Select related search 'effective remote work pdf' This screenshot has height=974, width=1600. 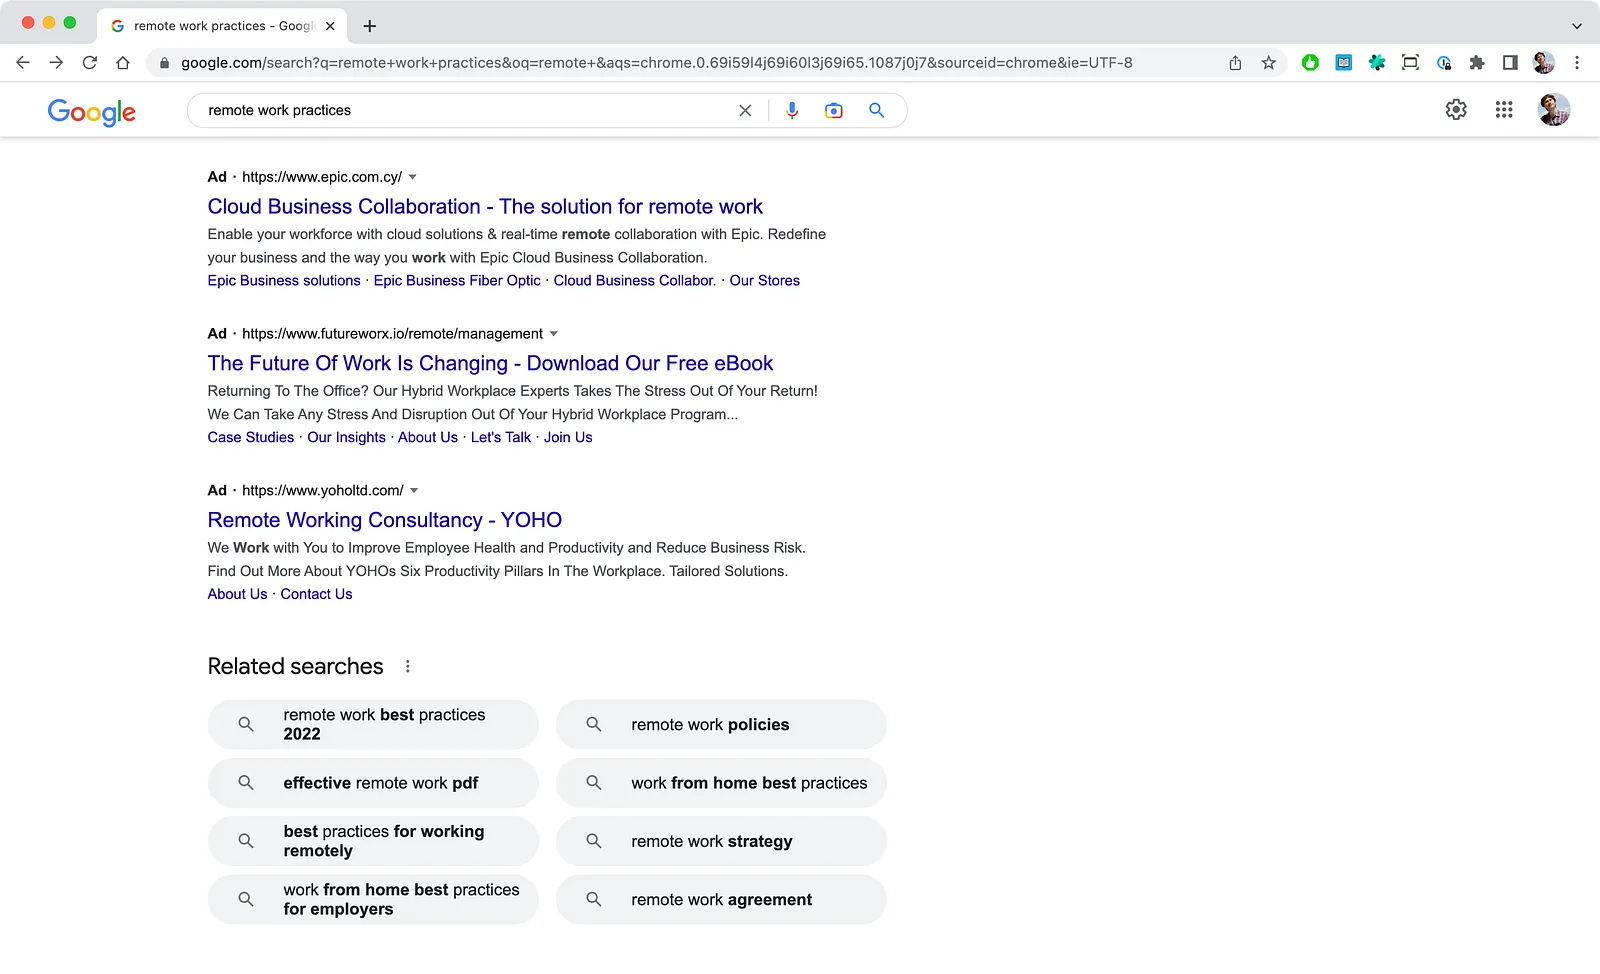[373, 783]
